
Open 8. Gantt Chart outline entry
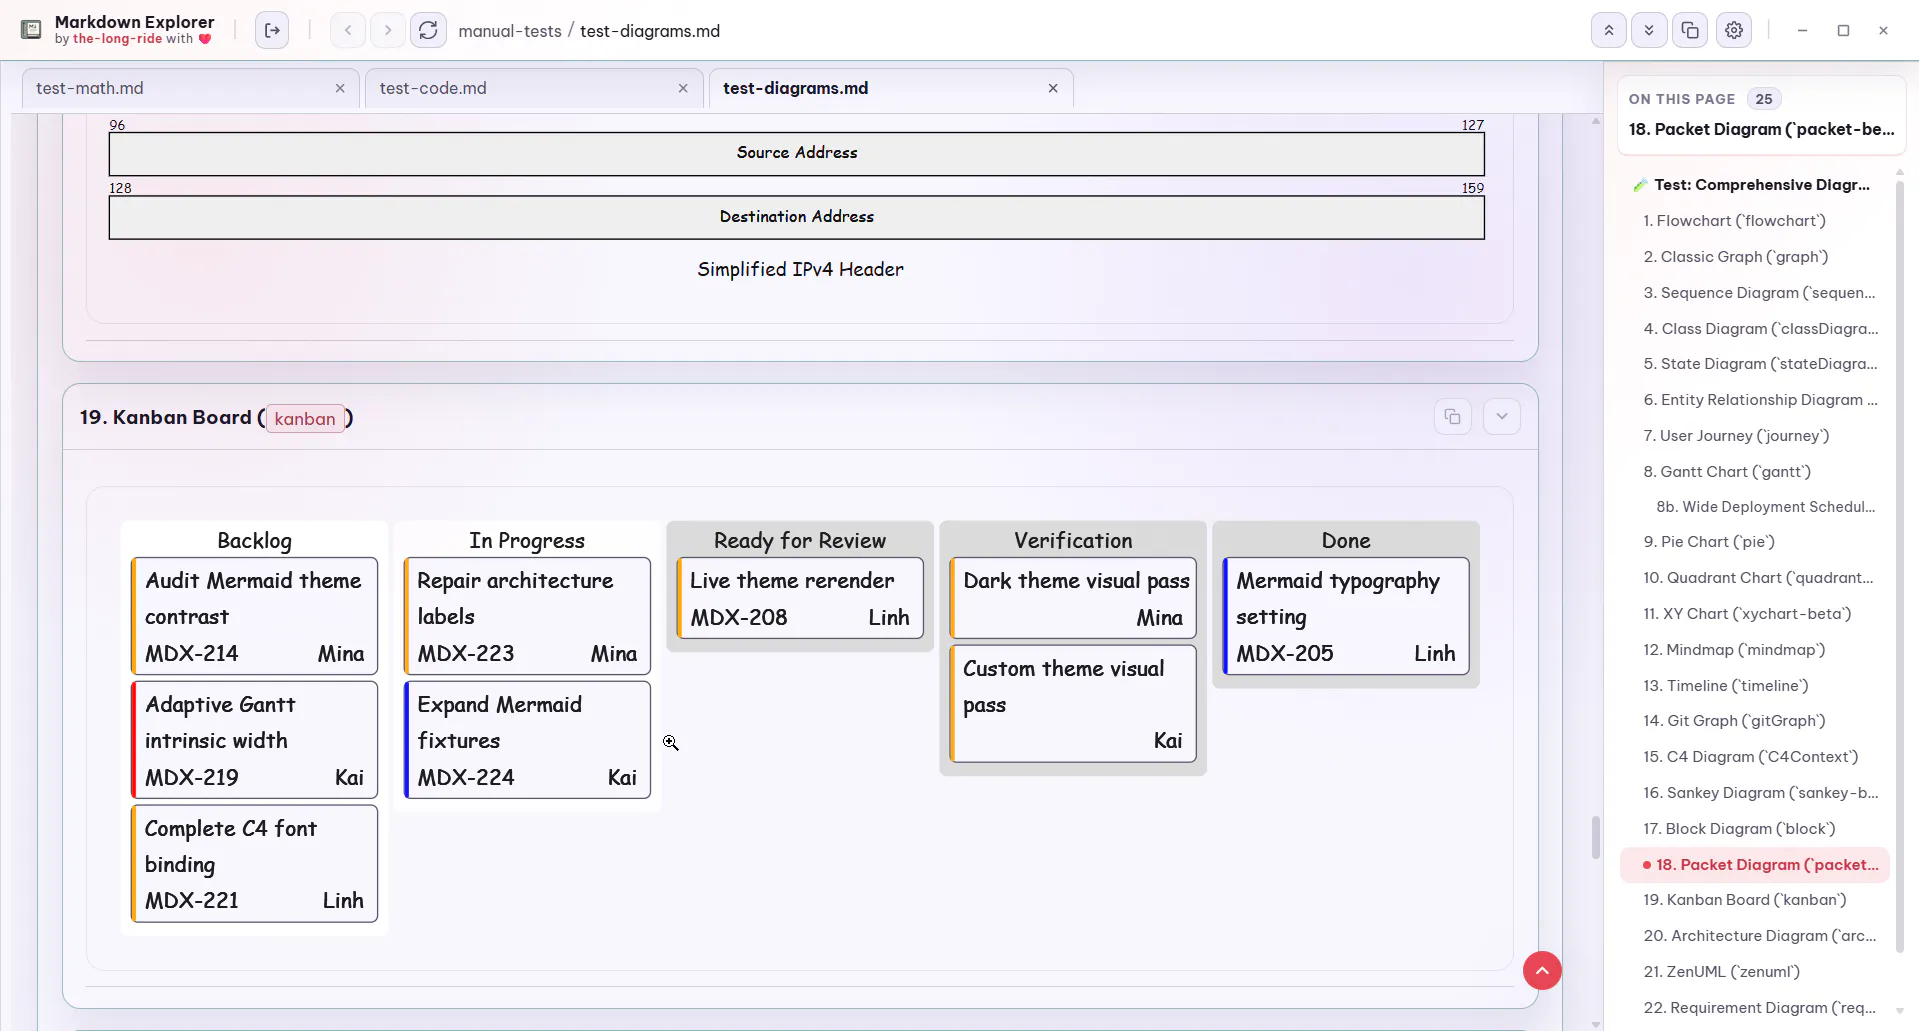[x=1727, y=472]
